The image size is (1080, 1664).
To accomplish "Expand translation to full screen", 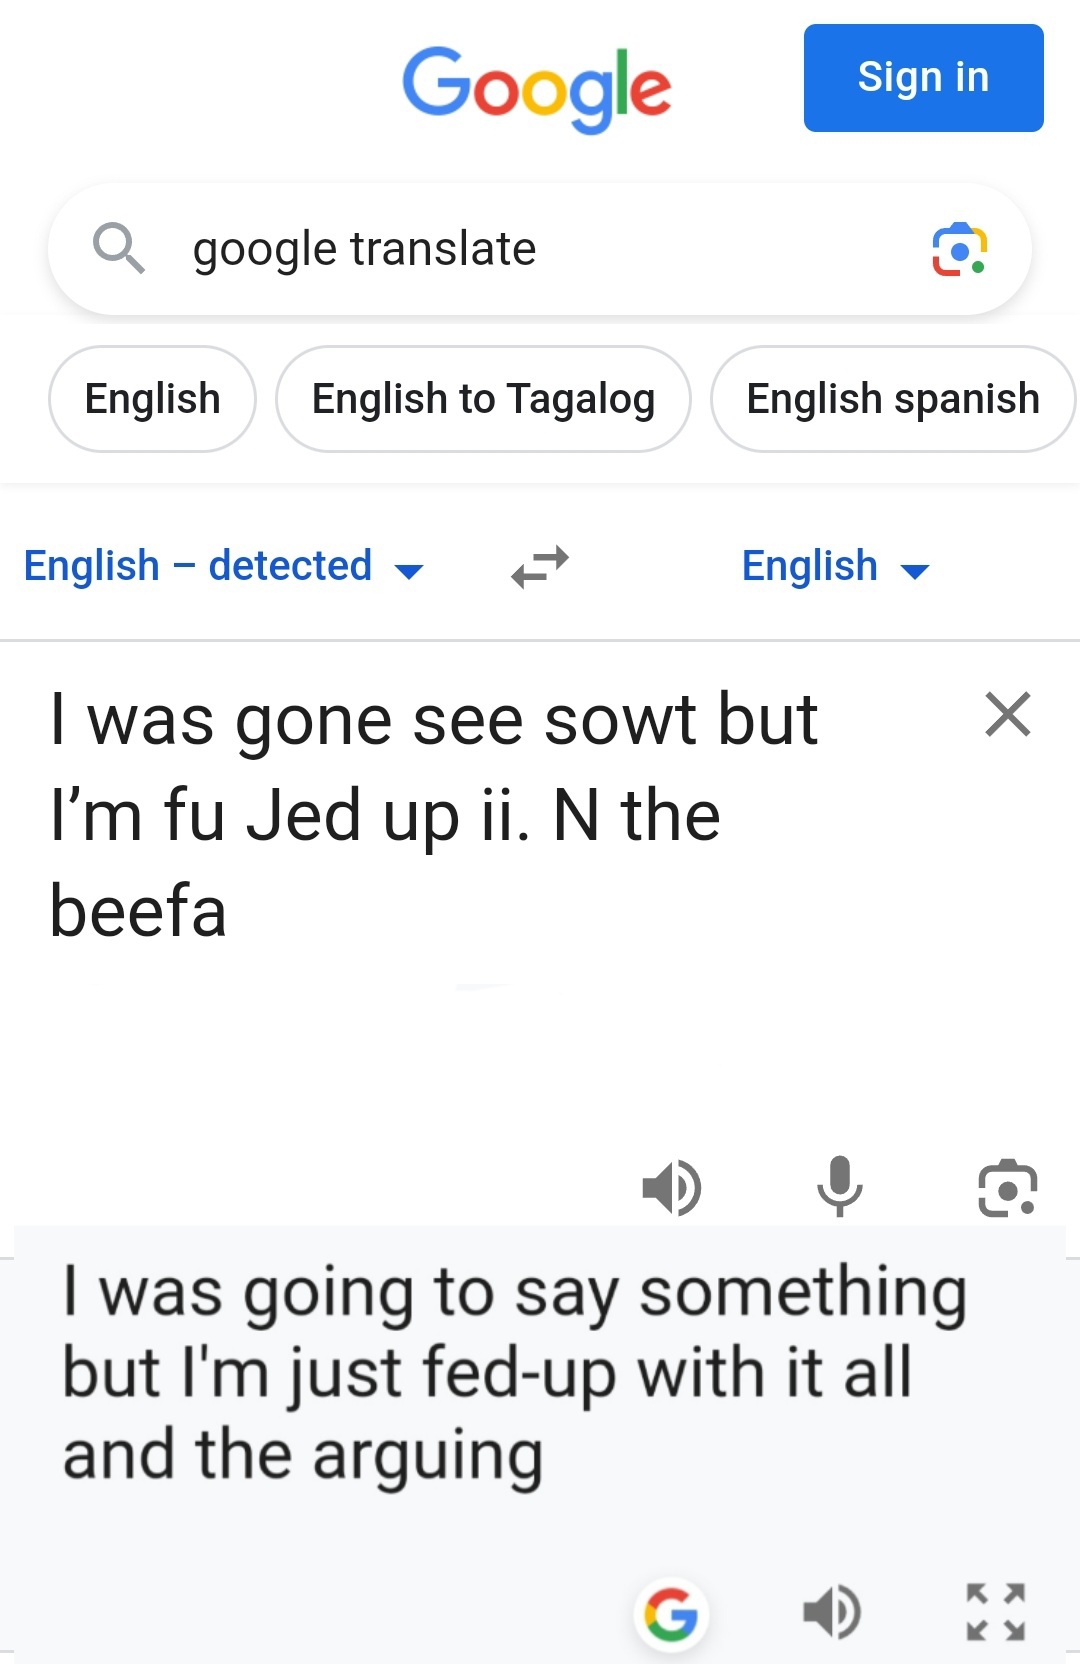I will pos(996,1612).
